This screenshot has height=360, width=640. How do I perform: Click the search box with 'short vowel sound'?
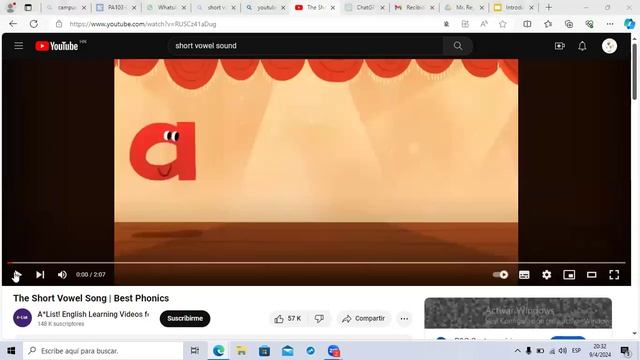(306, 46)
